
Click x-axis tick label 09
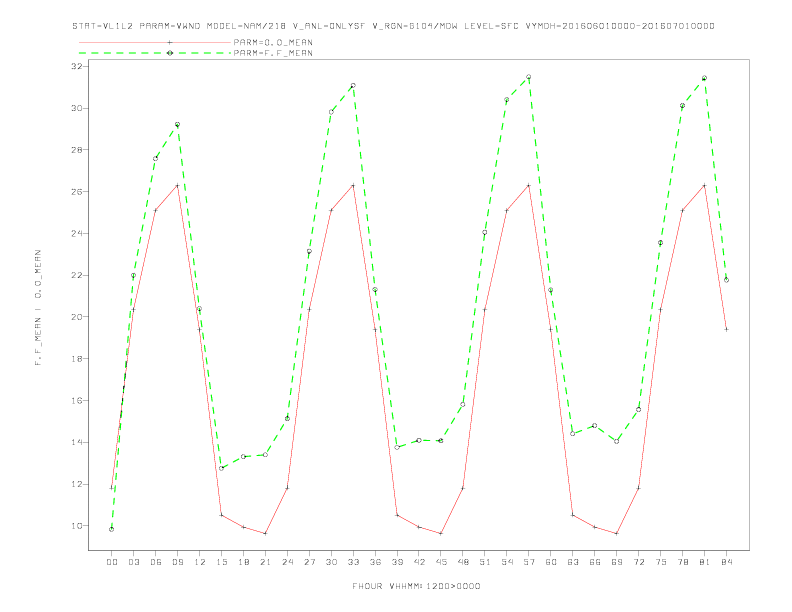coord(177,562)
